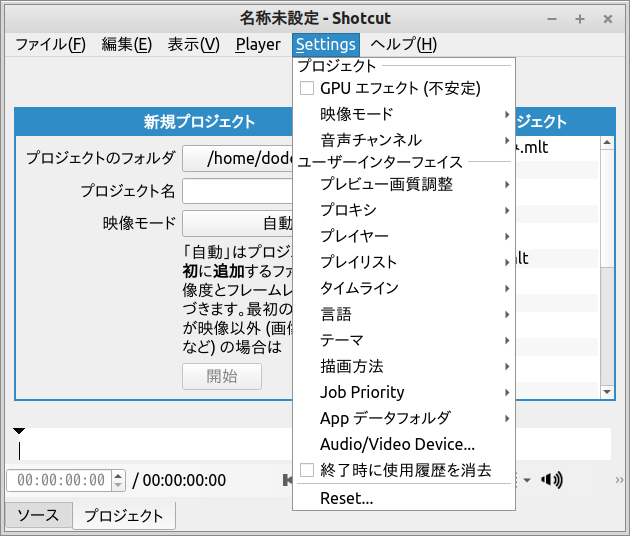Click the recent projects scrollbar down arrow
This screenshot has width=630, height=536.
tap(606, 391)
